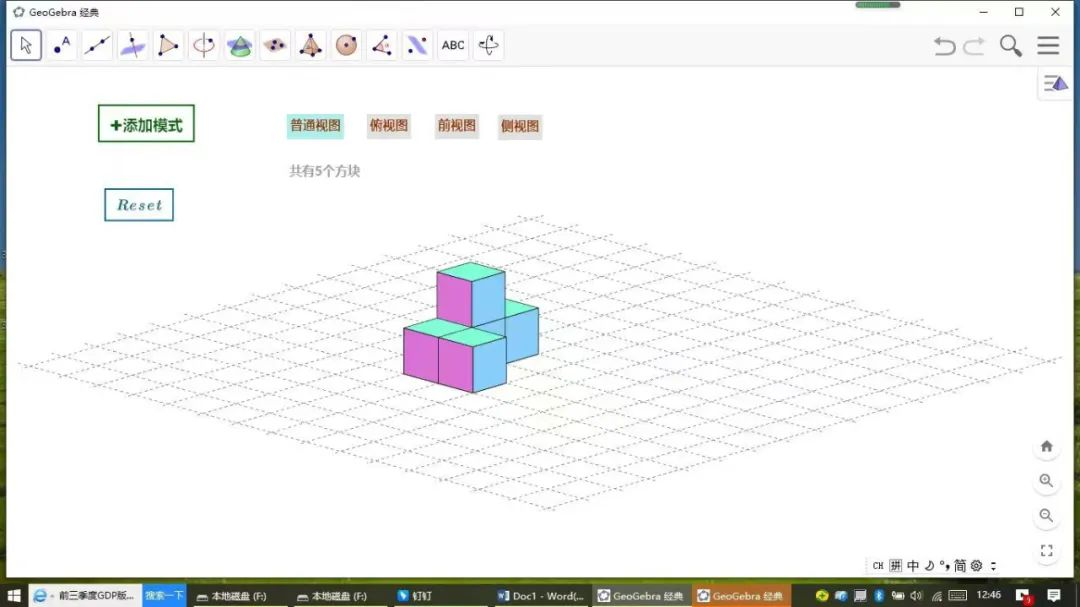Image resolution: width=1080 pixels, height=607 pixels.
Task: Switch to 侧视图 side view
Action: [x=520, y=127]
